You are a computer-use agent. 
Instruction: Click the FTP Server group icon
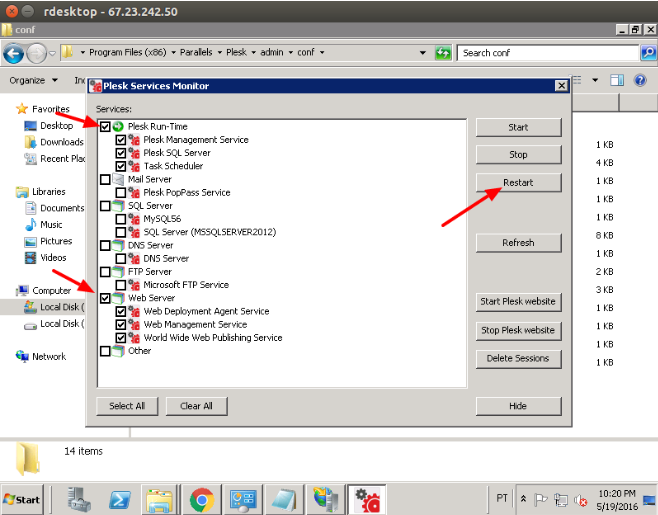tap(118, 272)
